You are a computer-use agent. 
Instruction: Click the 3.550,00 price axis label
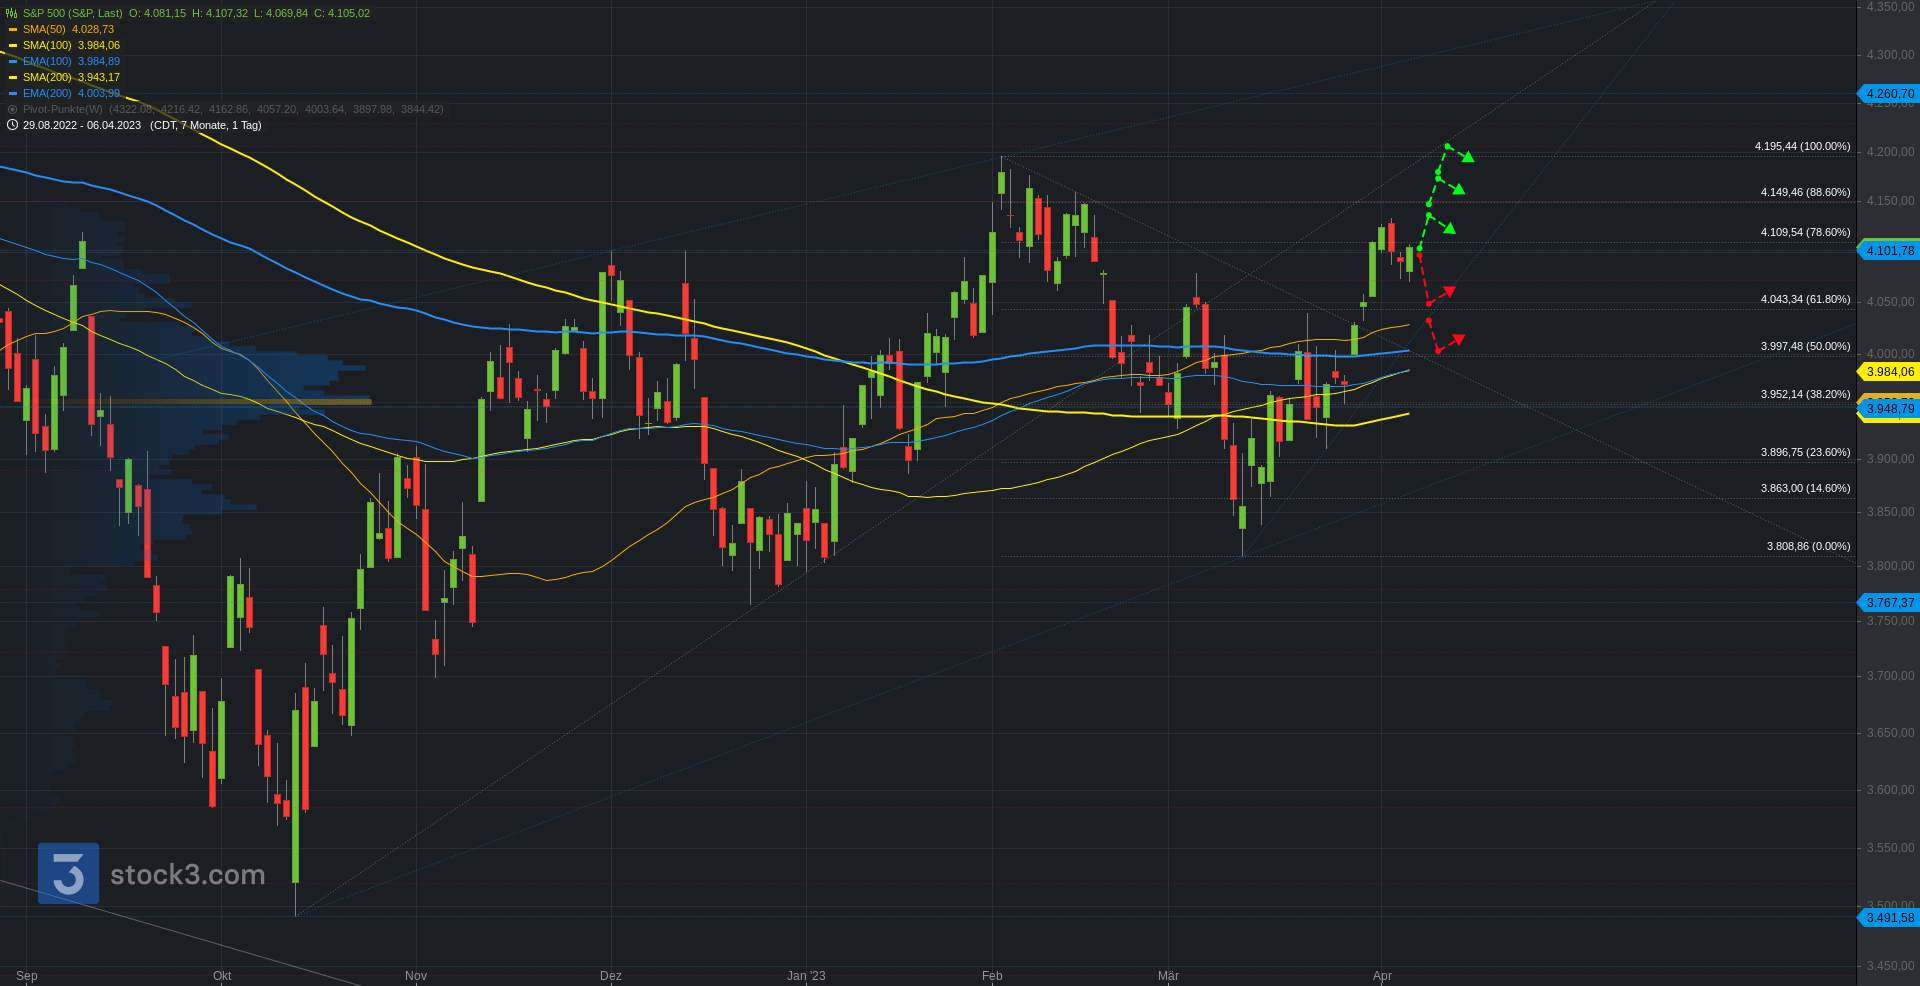click(x=1890, y=848)
